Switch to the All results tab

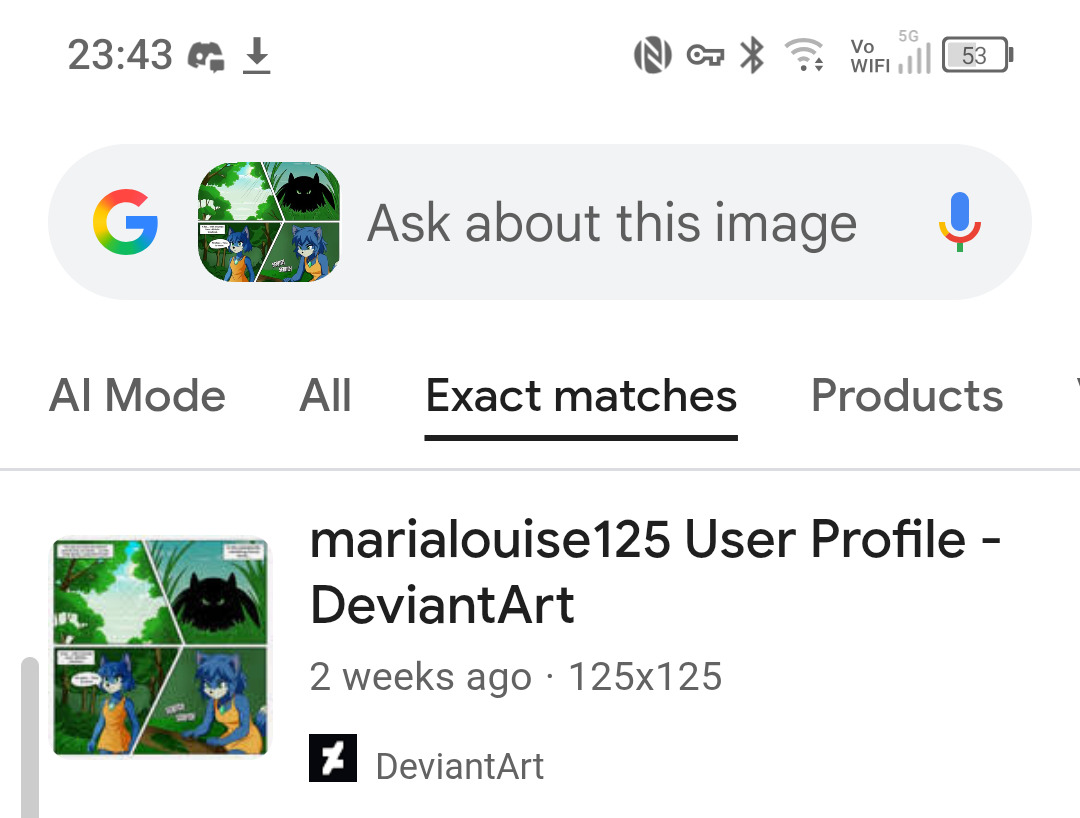coord(325,396)
